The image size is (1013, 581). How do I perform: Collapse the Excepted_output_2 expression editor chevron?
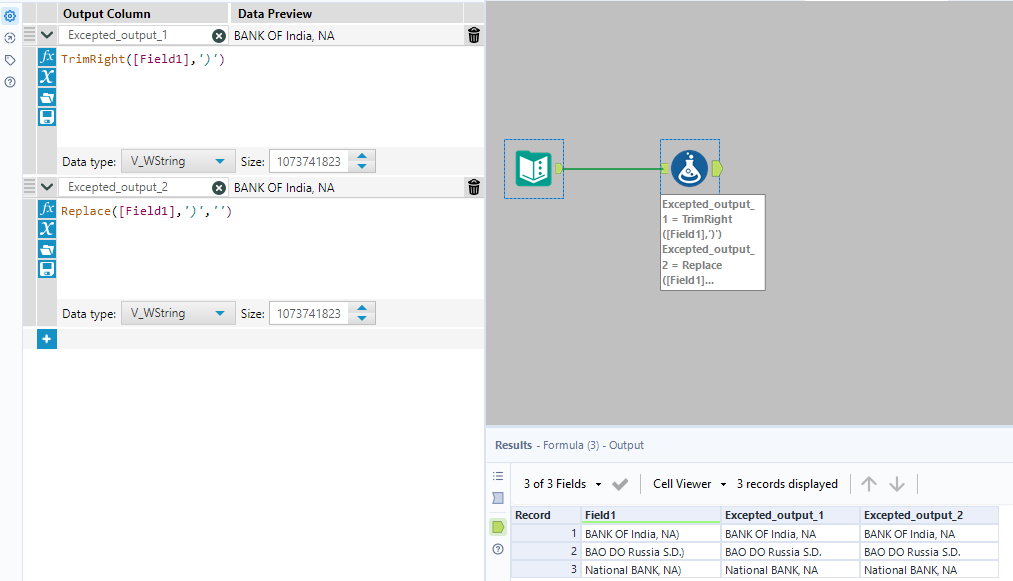coord(46,186)
